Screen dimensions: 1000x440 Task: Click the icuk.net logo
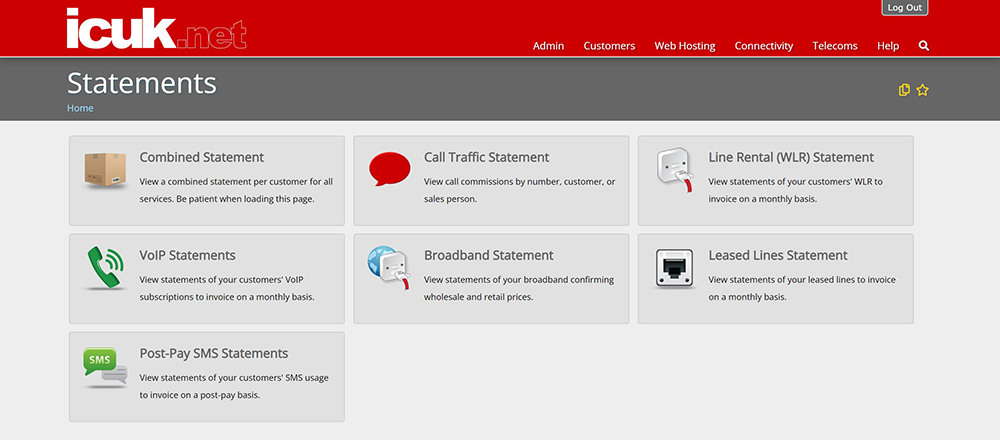[x=156, y=29]
